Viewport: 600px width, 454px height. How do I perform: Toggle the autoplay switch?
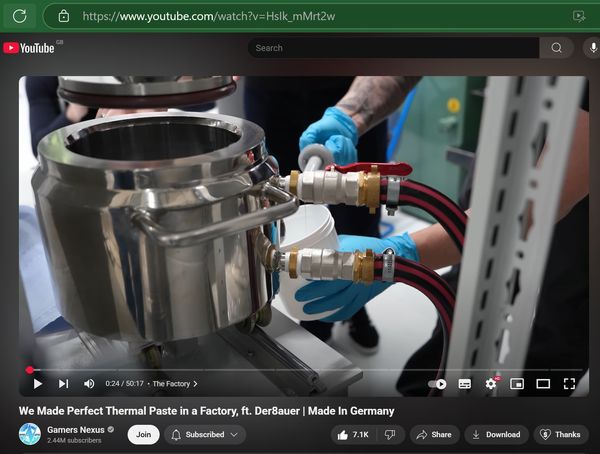coord(437,384)
